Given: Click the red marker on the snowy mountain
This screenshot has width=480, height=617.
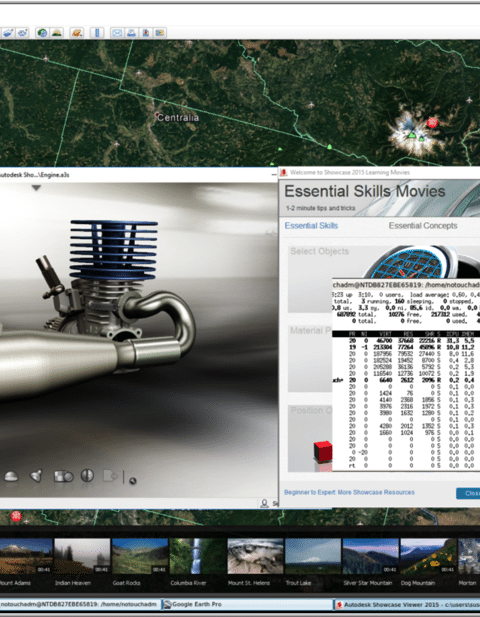Looking at the screenshot, I should click(x=432, y=122).
